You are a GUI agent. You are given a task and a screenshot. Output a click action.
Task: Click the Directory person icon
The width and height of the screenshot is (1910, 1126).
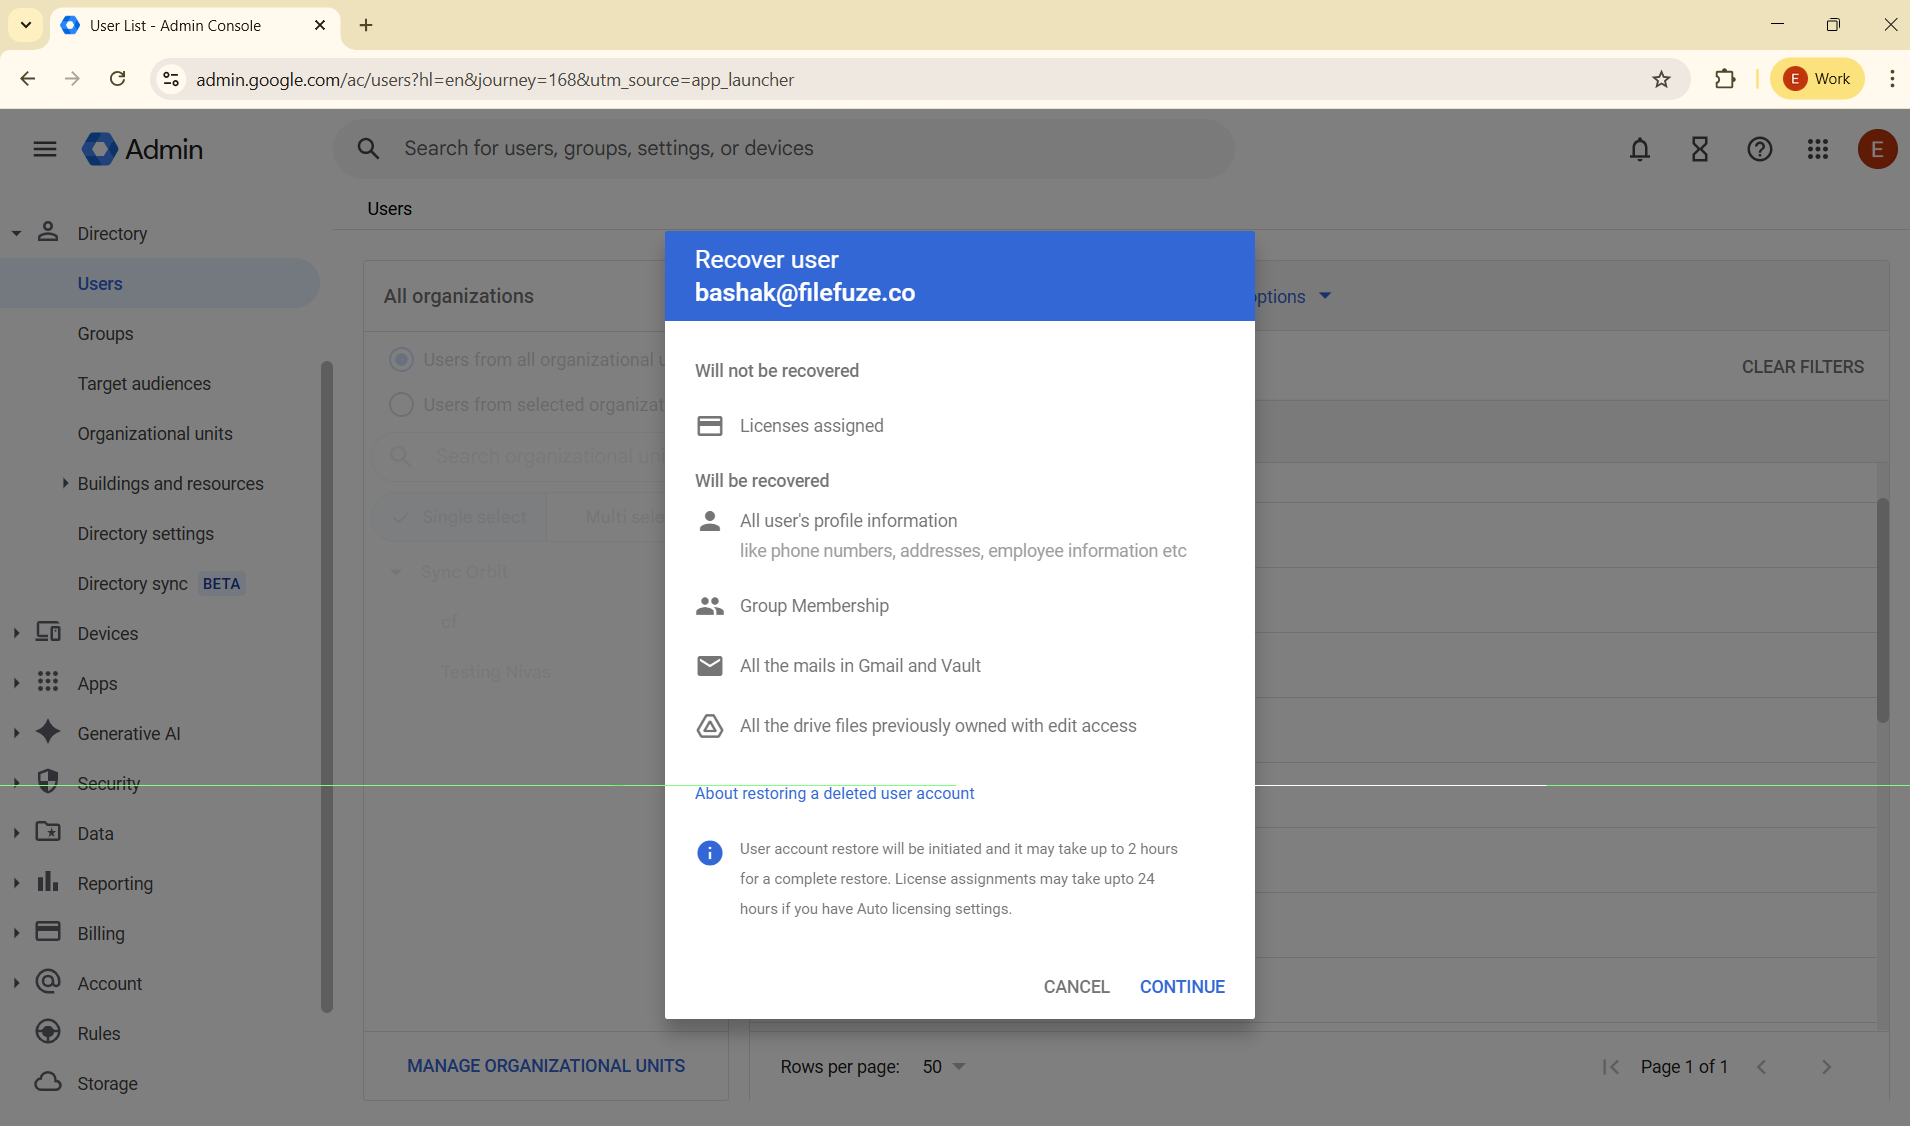coord(48,232)
